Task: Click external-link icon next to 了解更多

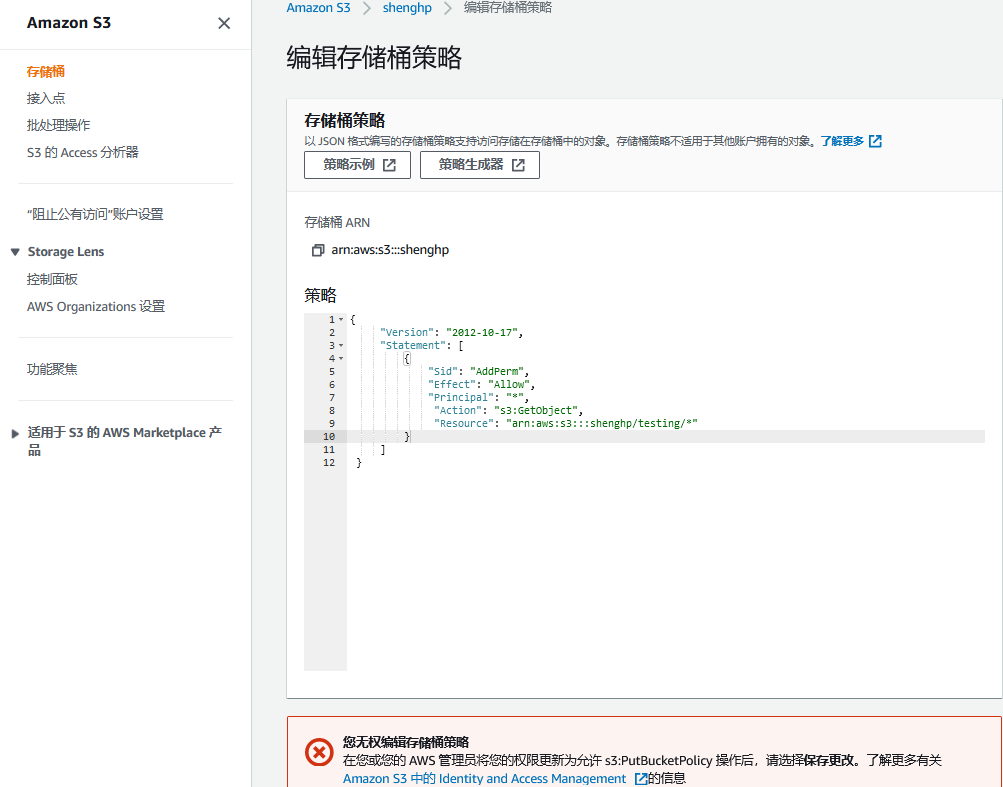Action: [x=876, y=140]
